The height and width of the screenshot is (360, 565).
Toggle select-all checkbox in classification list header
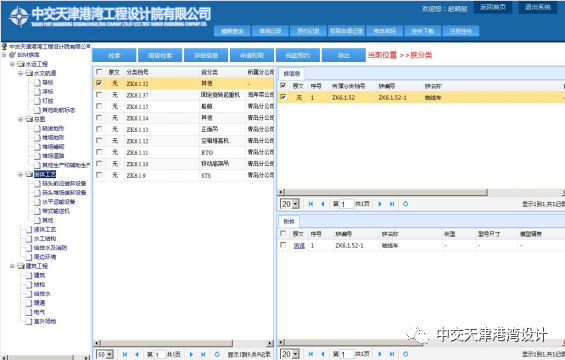click(x=99, y=72)
